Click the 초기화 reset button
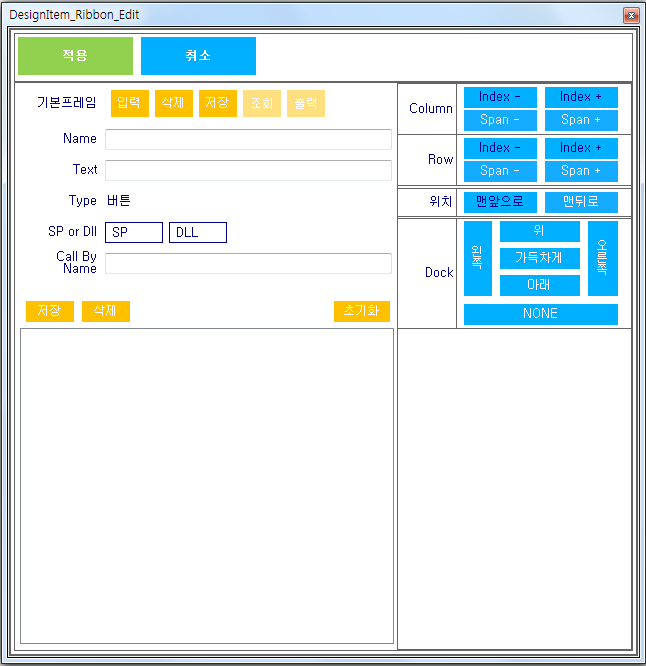The image size is (646, 666). [x=362, y=311]
